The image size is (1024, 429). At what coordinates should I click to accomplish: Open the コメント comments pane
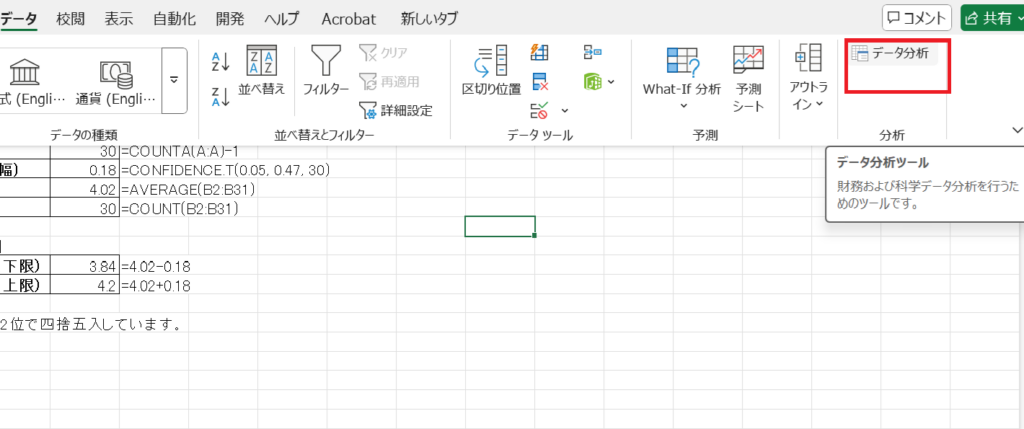point(917,18)
